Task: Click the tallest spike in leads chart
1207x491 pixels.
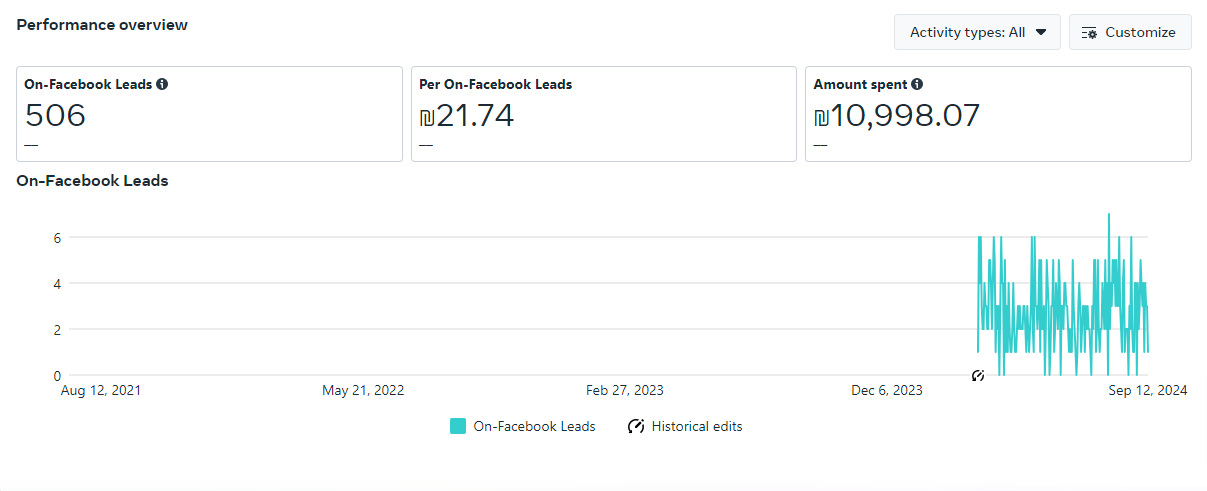Action: pos(1108,218)
